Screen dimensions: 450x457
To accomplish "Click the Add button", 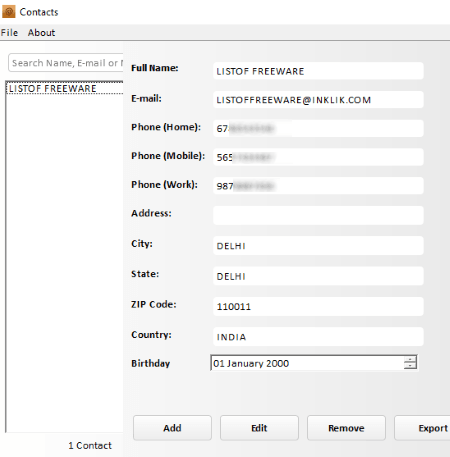I will point(172,428).
